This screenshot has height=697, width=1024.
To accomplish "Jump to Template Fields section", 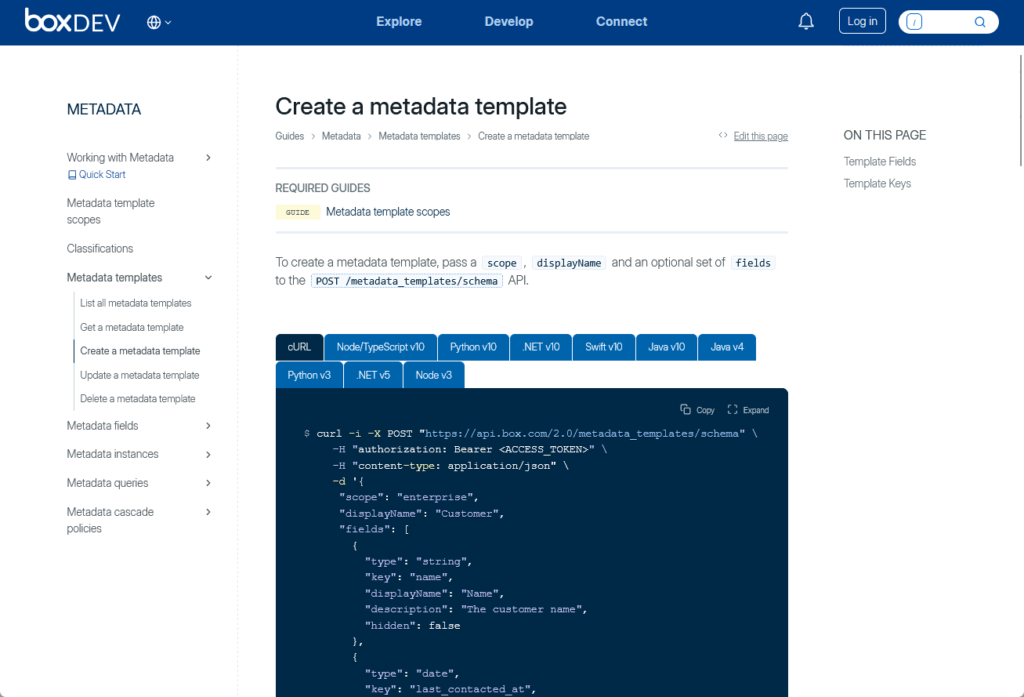I will click(x=879, y=161).
